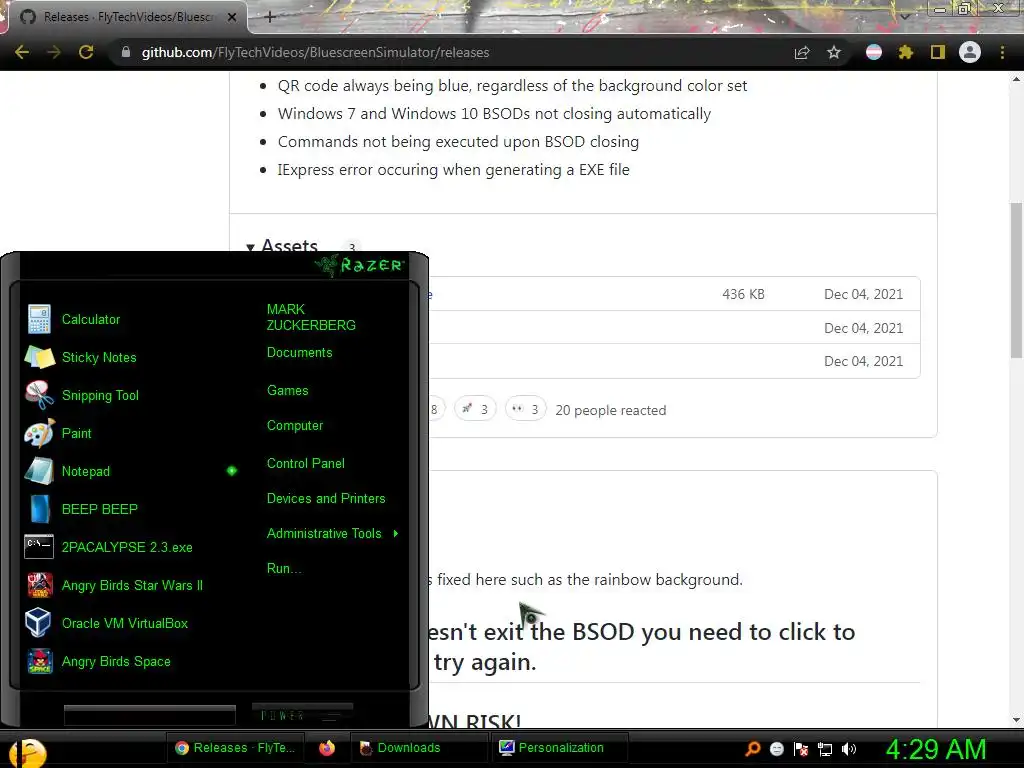Viewport: 1024px width, 768px height.
Task: Open the Snipping Tool entry
Action: point(100,395)
